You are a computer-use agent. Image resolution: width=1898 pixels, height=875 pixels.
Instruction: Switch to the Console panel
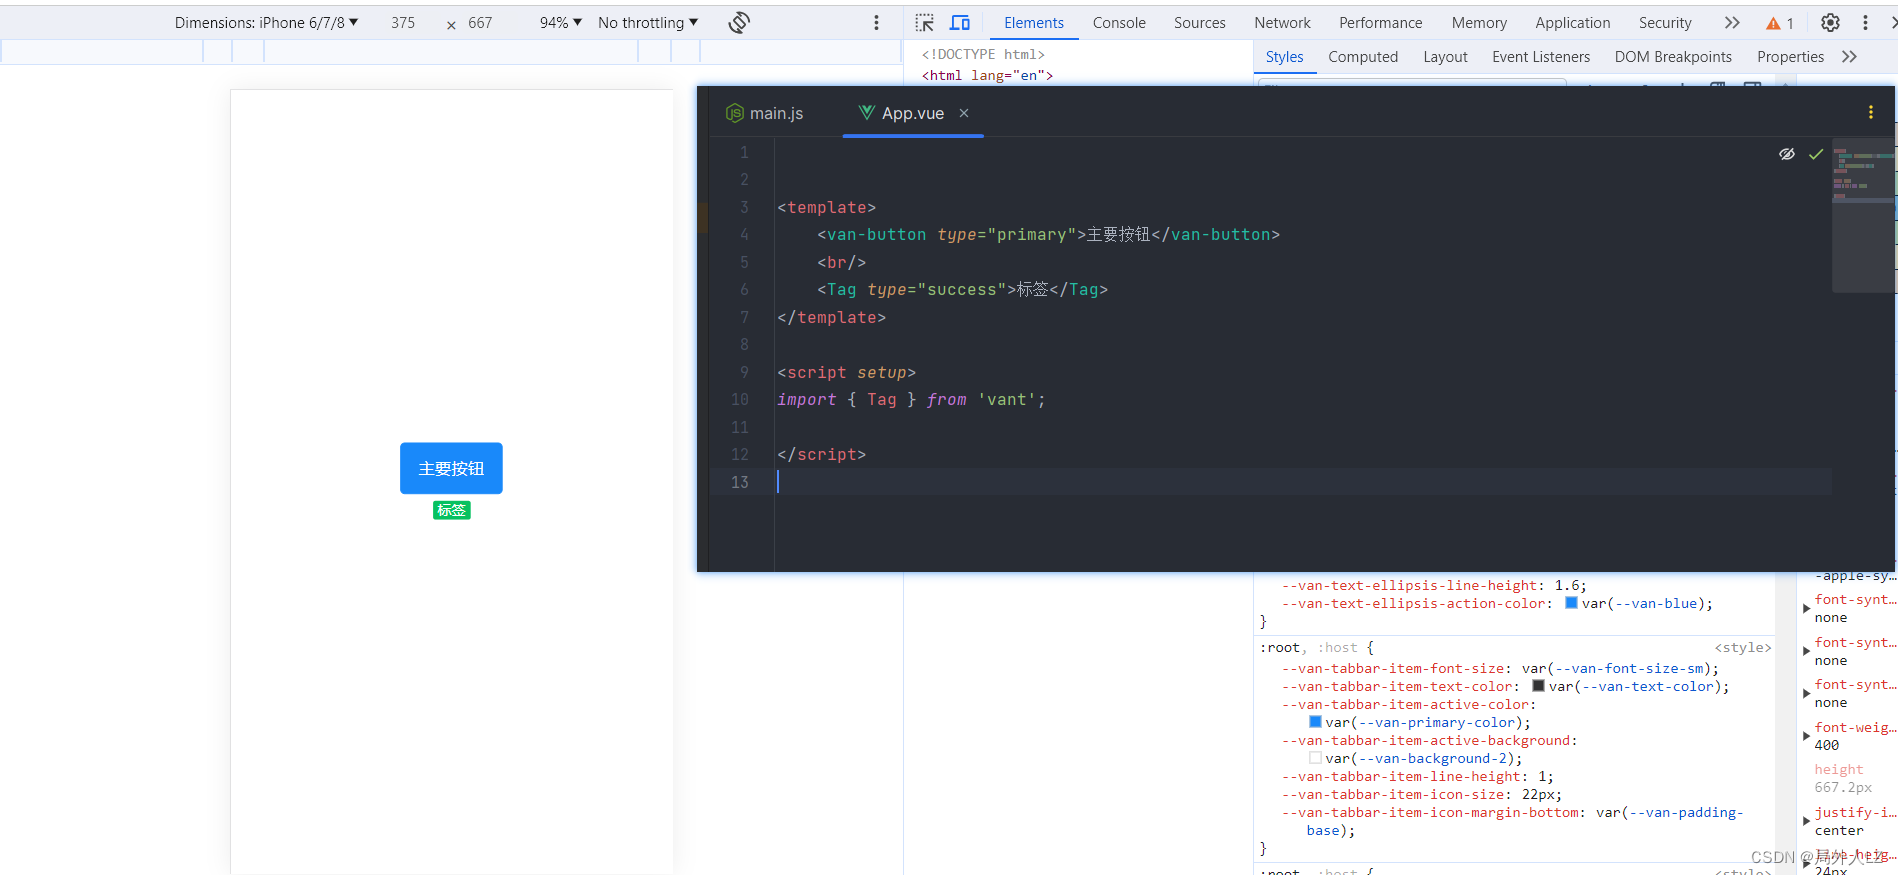[x=1119, y=22]
